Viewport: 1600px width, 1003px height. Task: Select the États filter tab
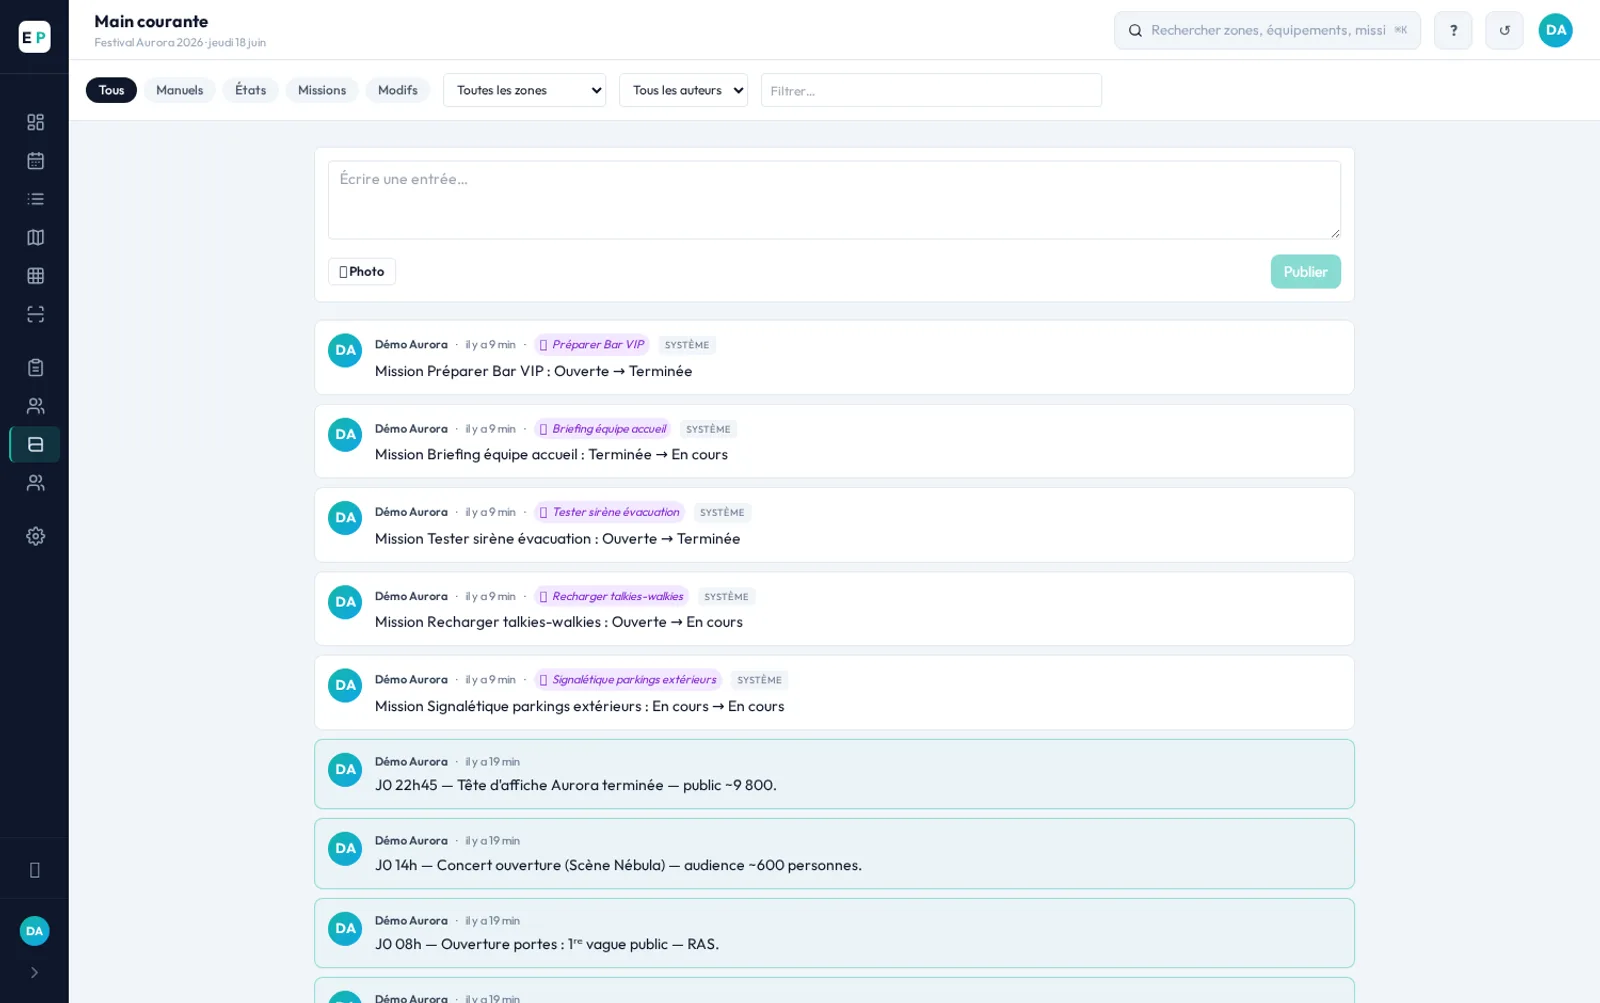pos(250,90)
